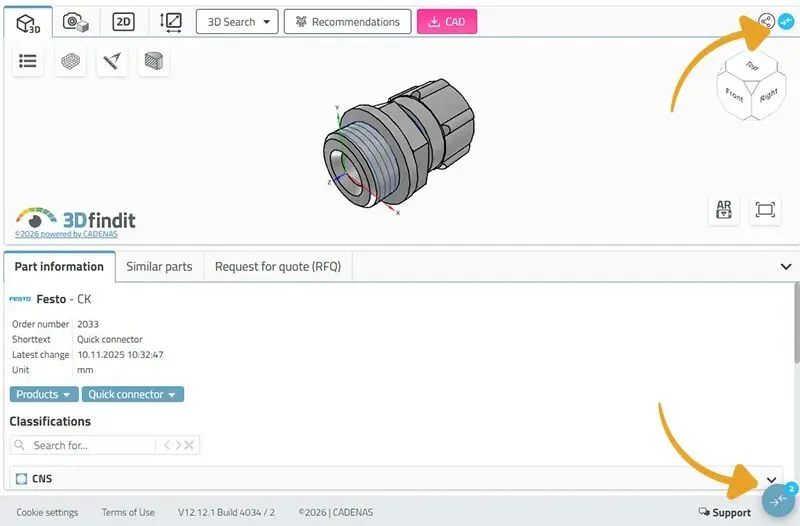Open the dimensions measurement view
The height and width of the screenshot is (526, 800).
click(170, 22)
